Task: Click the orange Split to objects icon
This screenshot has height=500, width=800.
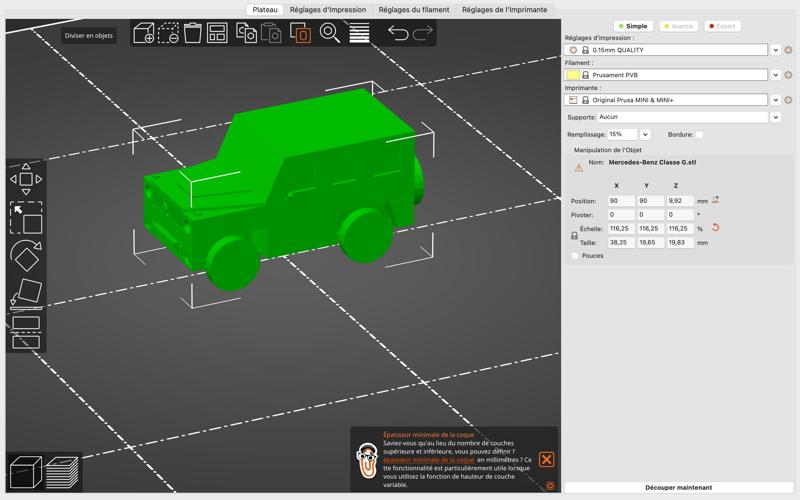Action: (301, 33)
